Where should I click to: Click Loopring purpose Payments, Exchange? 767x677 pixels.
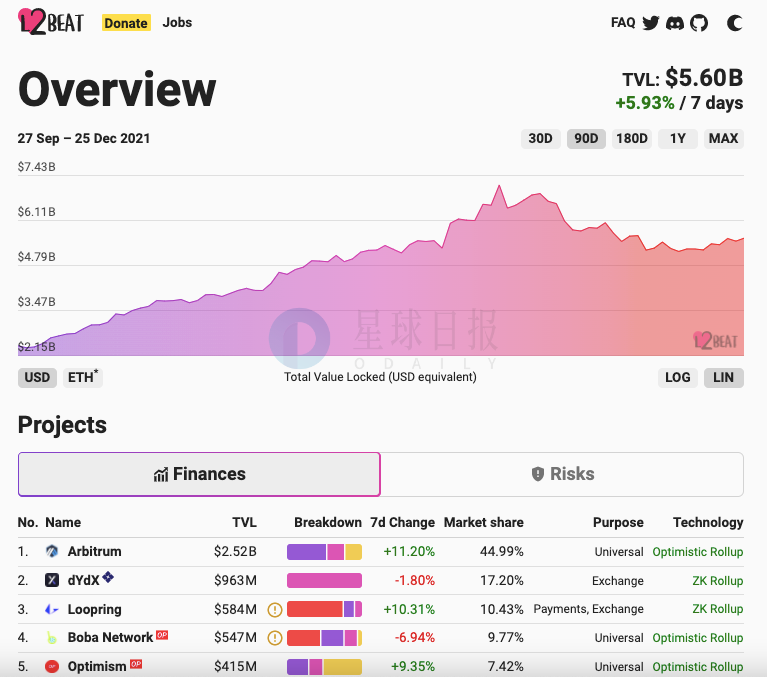coord(588,609)
